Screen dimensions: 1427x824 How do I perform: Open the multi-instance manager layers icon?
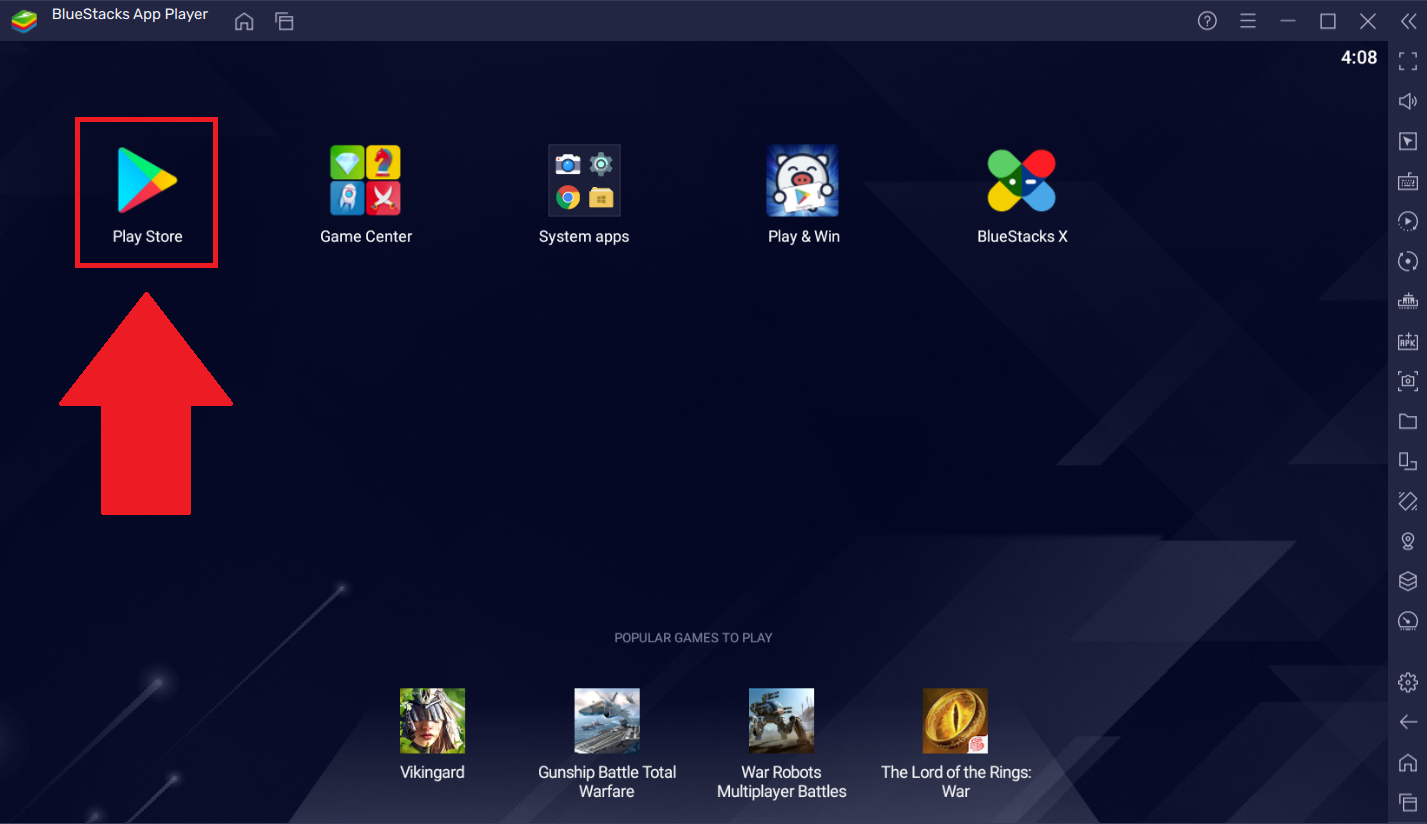[1408, 581]
